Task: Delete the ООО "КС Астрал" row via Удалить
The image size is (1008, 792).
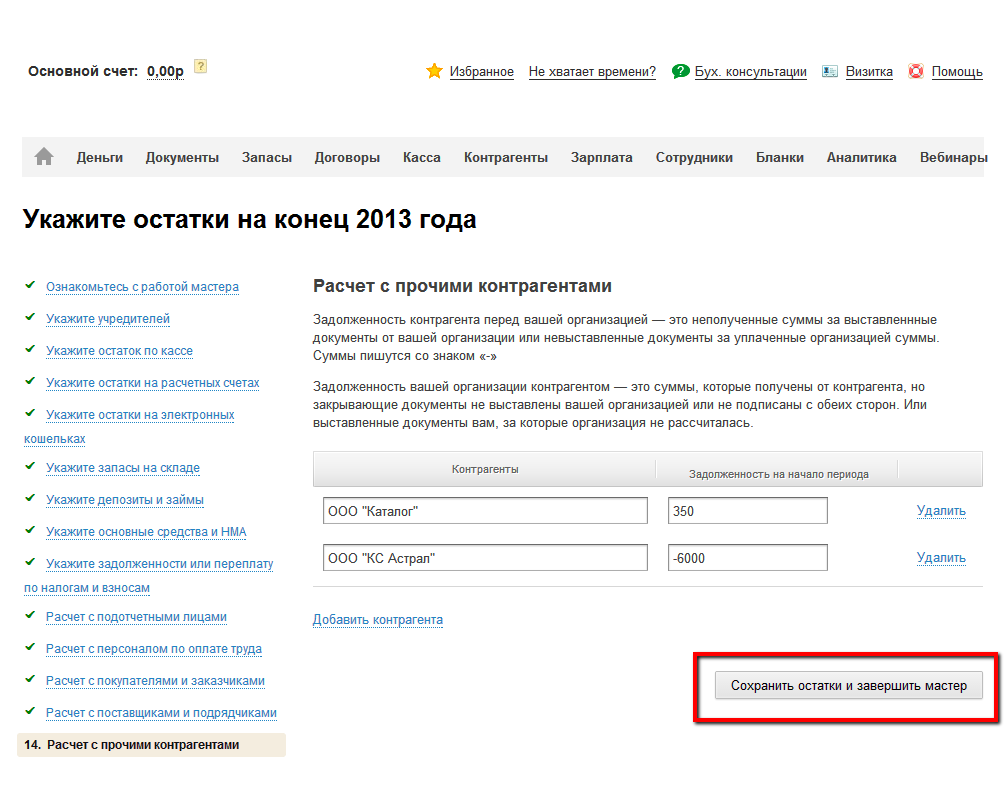Action: point(941,558)
